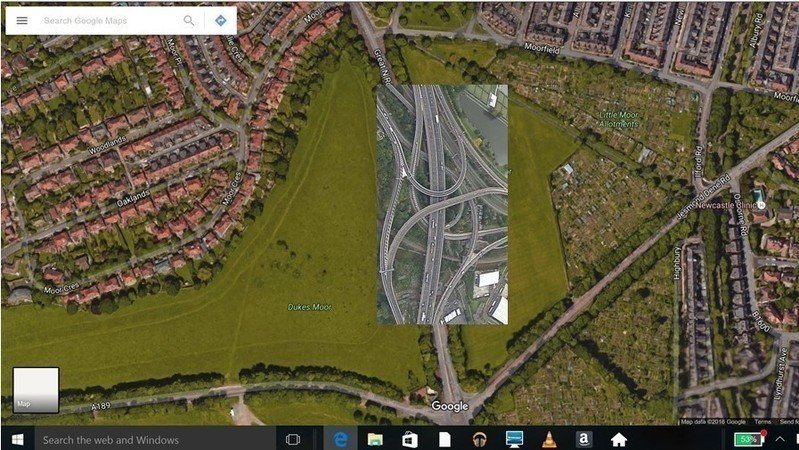Open File Explorer from the taskbar
799x450 pixels.
pos(375,439)
